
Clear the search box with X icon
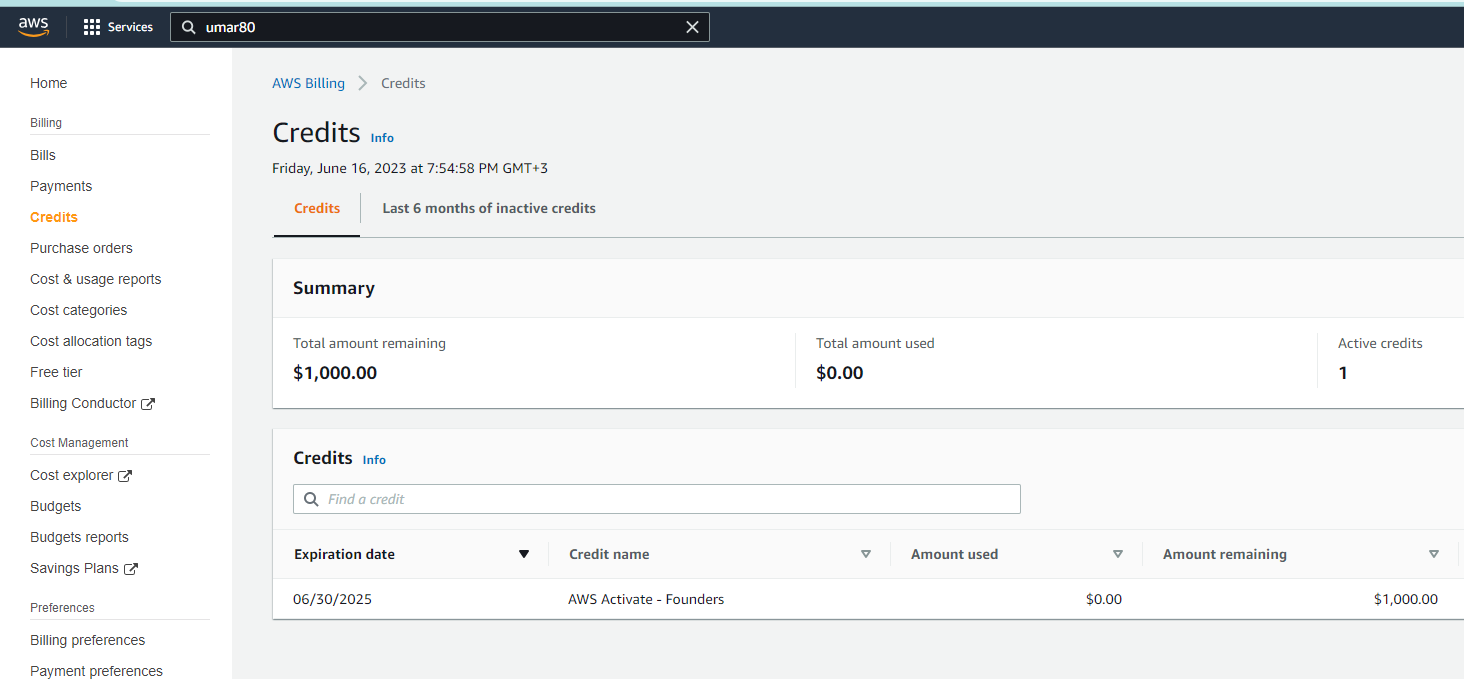pyautogui.click(x=692, y=27)
